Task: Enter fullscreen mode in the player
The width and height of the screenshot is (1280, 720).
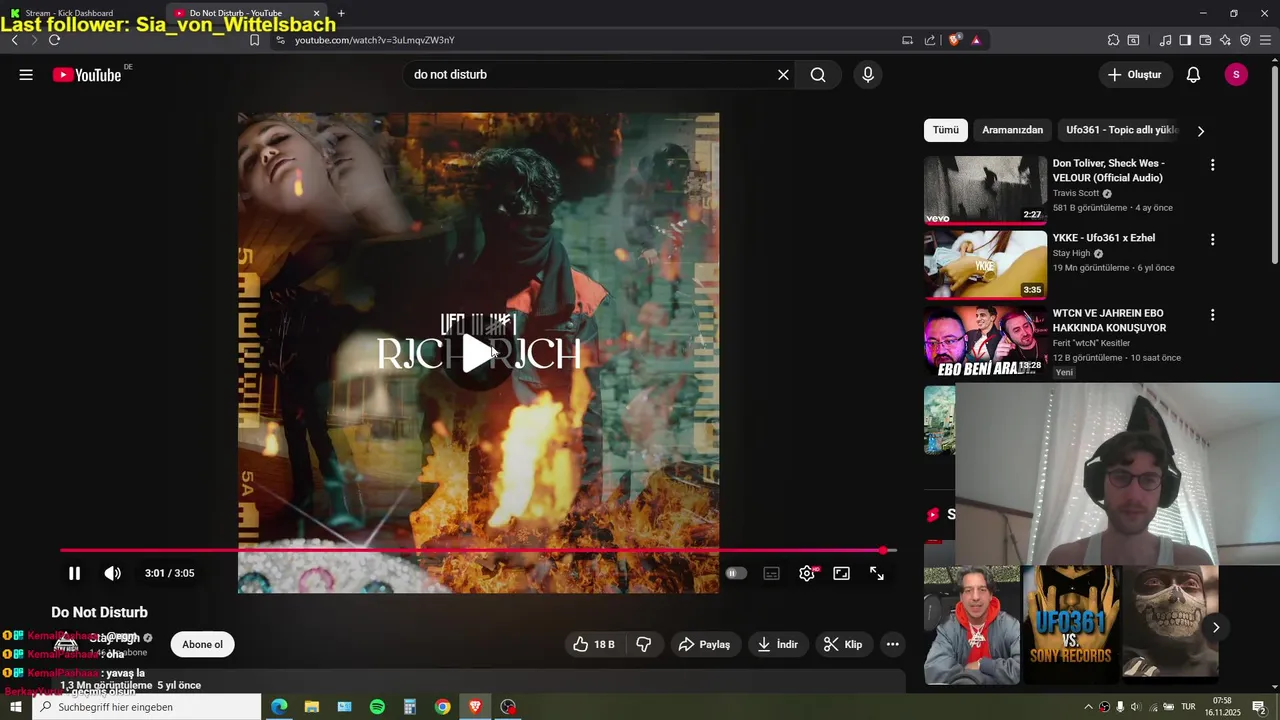Action: click(877, 573)
